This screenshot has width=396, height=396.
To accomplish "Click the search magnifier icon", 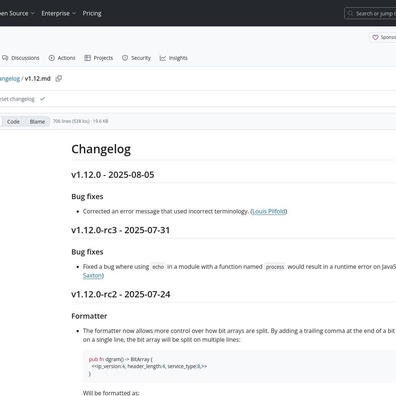I will (350, 13).
